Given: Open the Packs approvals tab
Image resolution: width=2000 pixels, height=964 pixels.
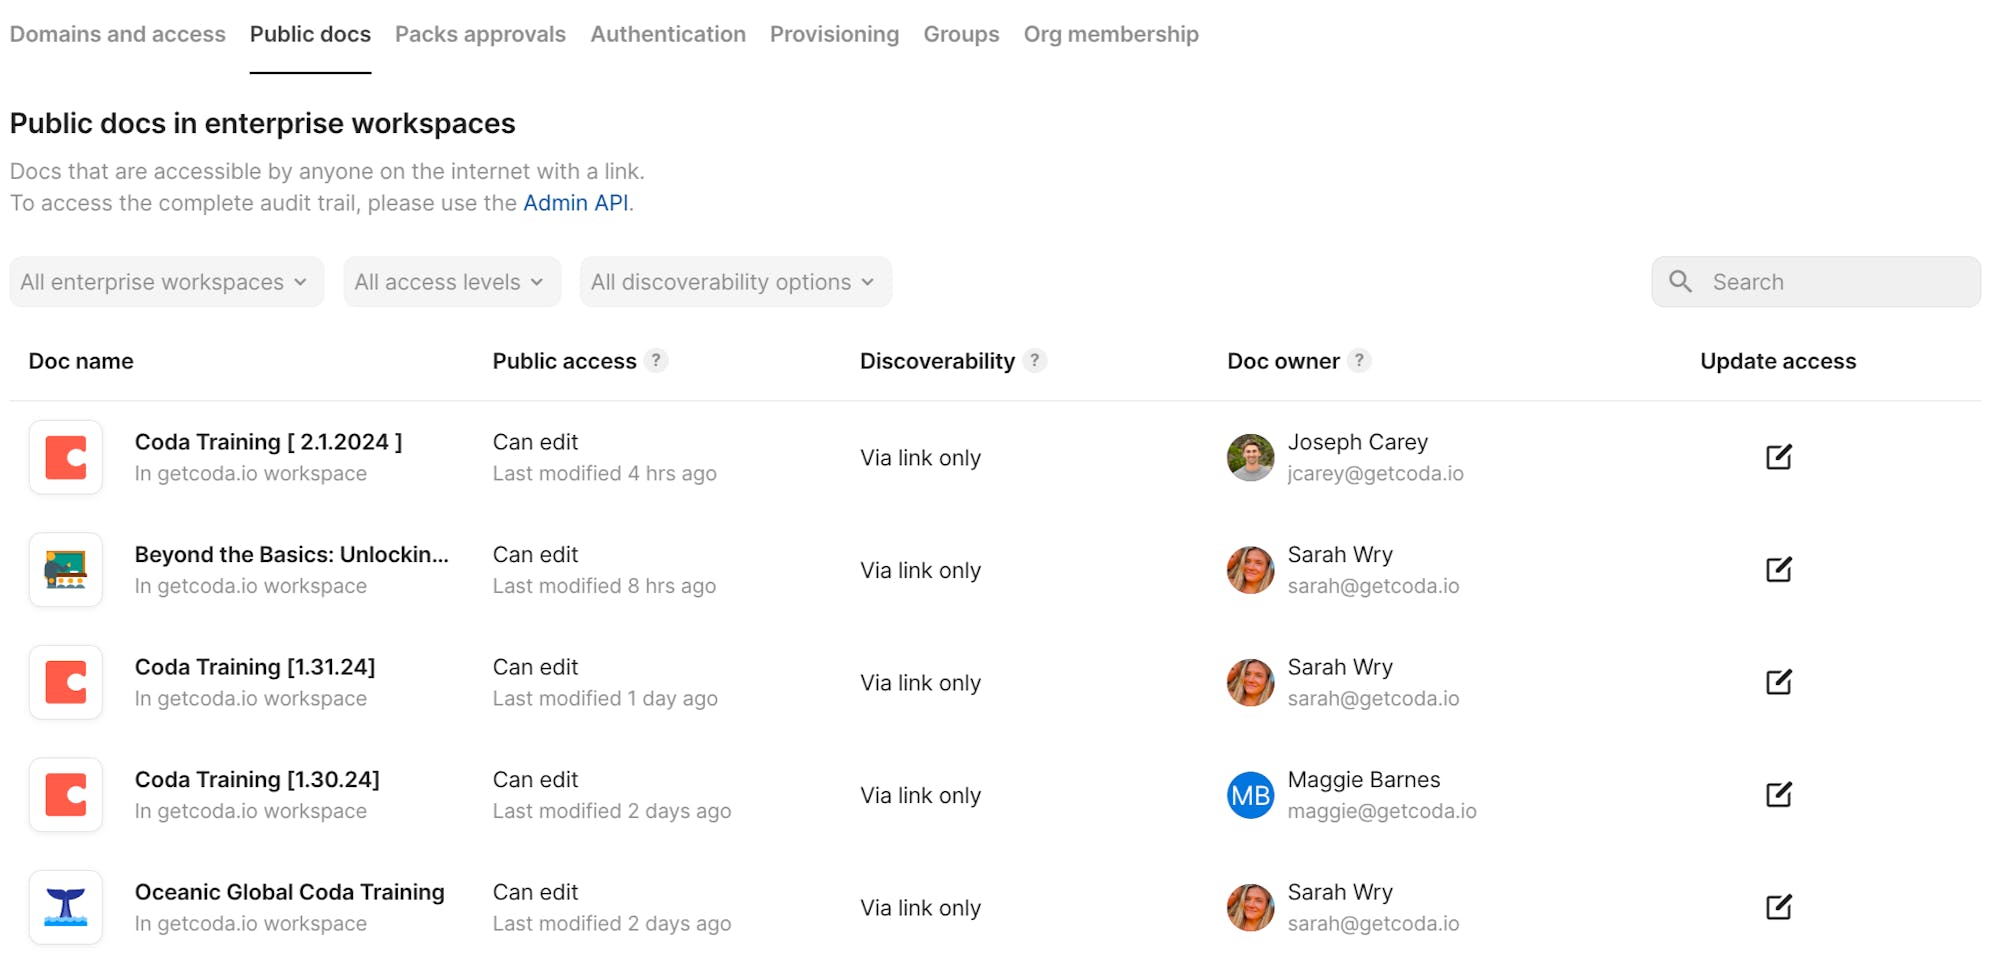Looking at the screenshot, I should click(480, 34).
